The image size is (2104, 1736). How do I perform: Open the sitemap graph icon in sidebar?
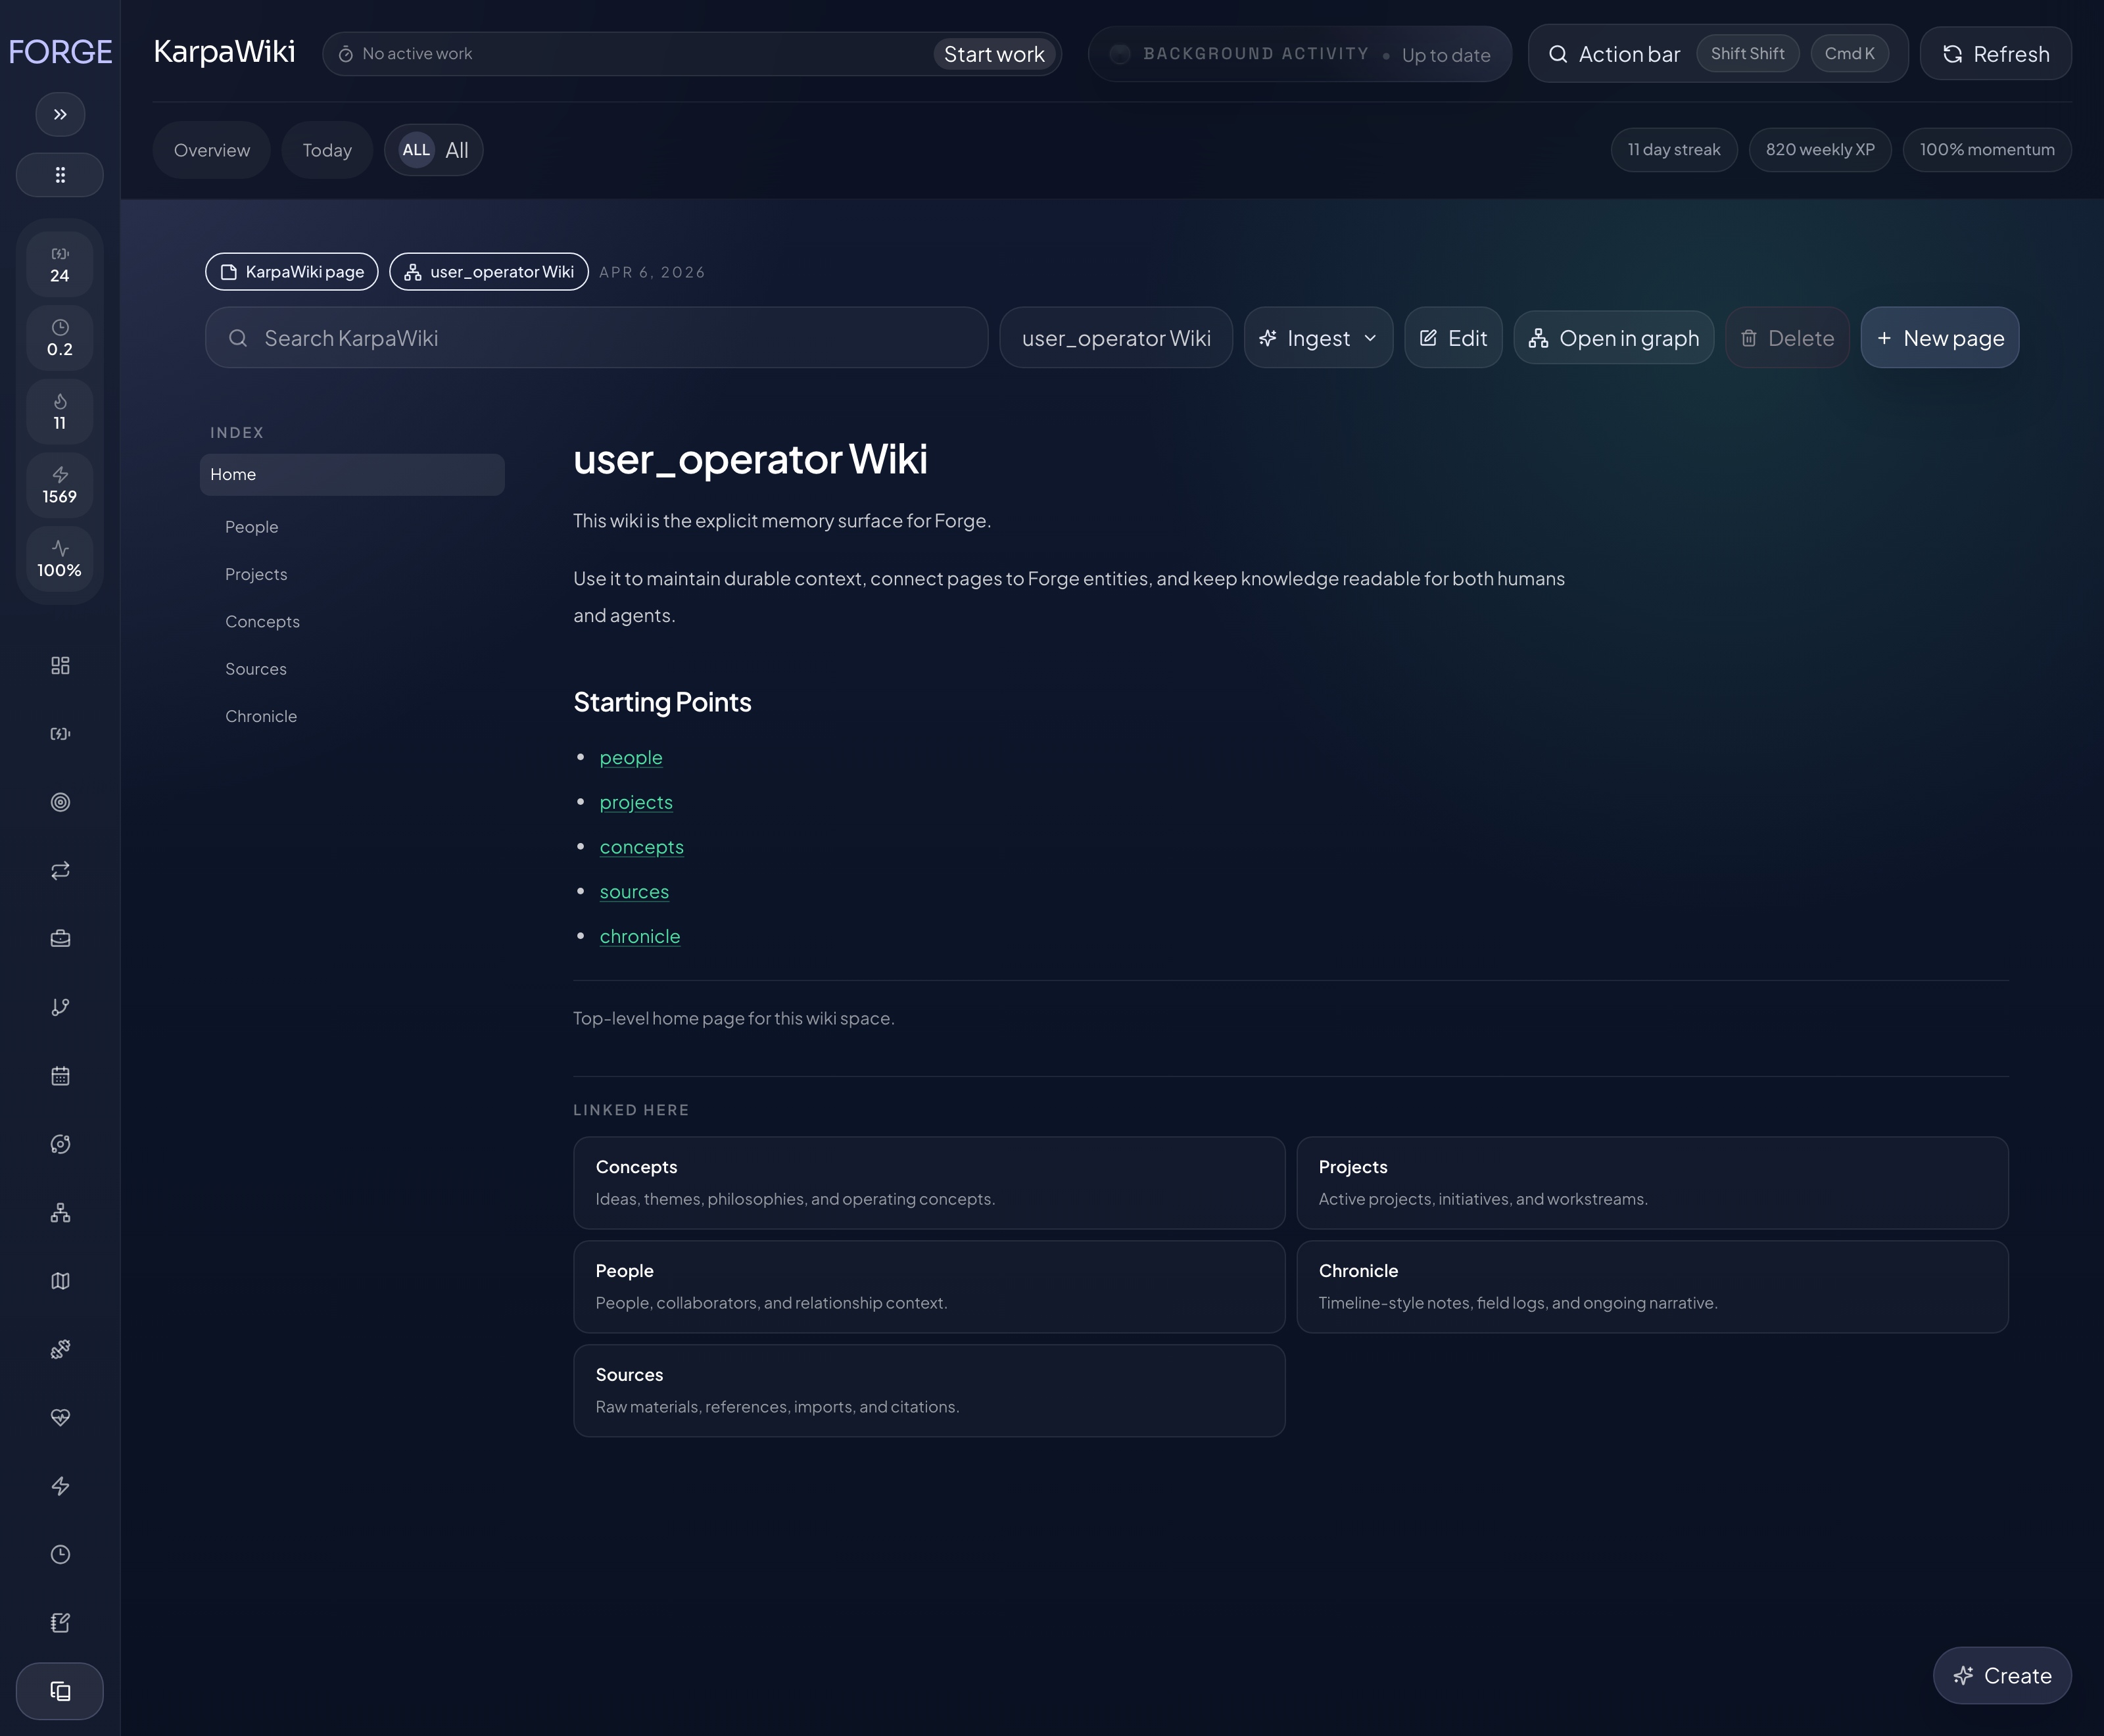tap(60, 1213)
